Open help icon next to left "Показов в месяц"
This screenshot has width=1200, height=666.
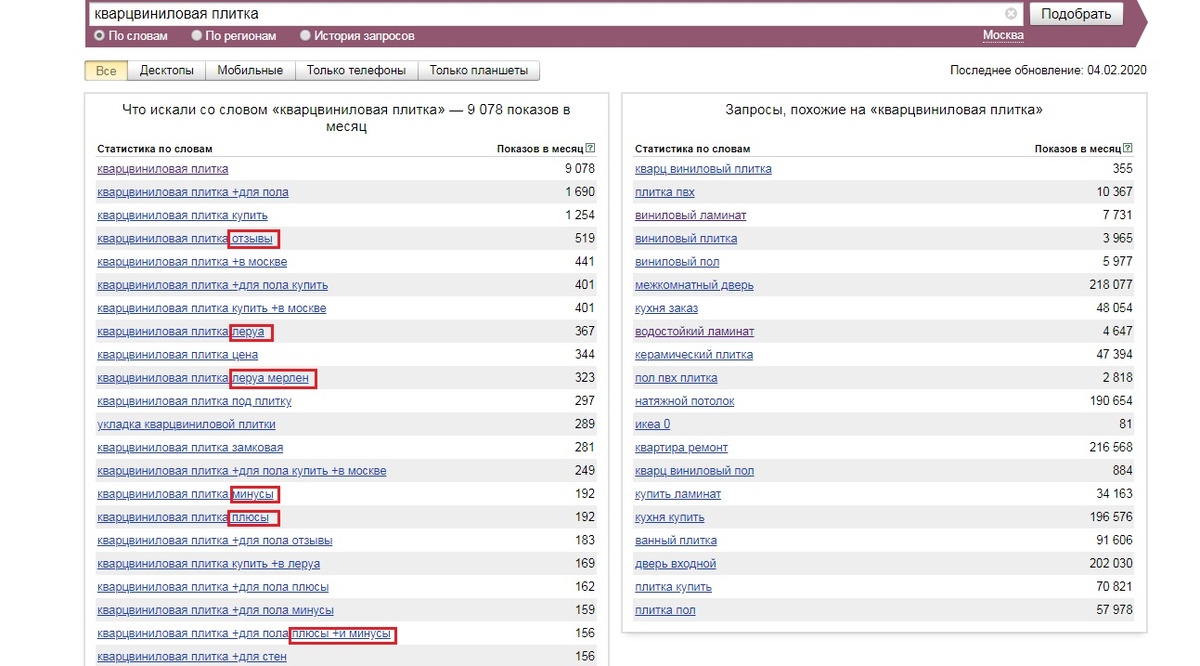(590, 146)
